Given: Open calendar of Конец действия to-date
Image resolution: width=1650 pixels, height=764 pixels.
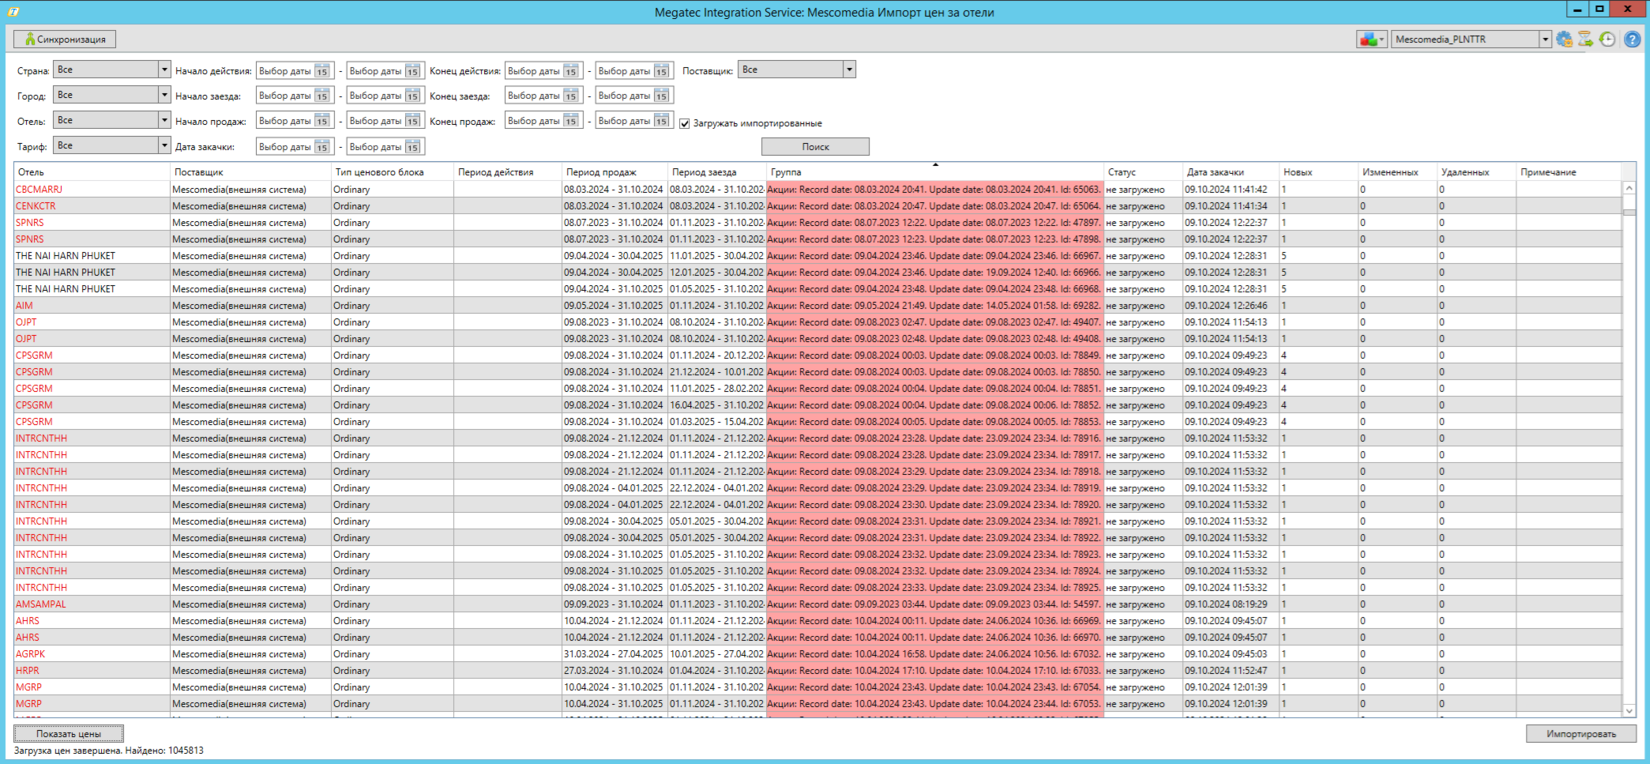Looking at the screenshot, I should pos(661,71).
